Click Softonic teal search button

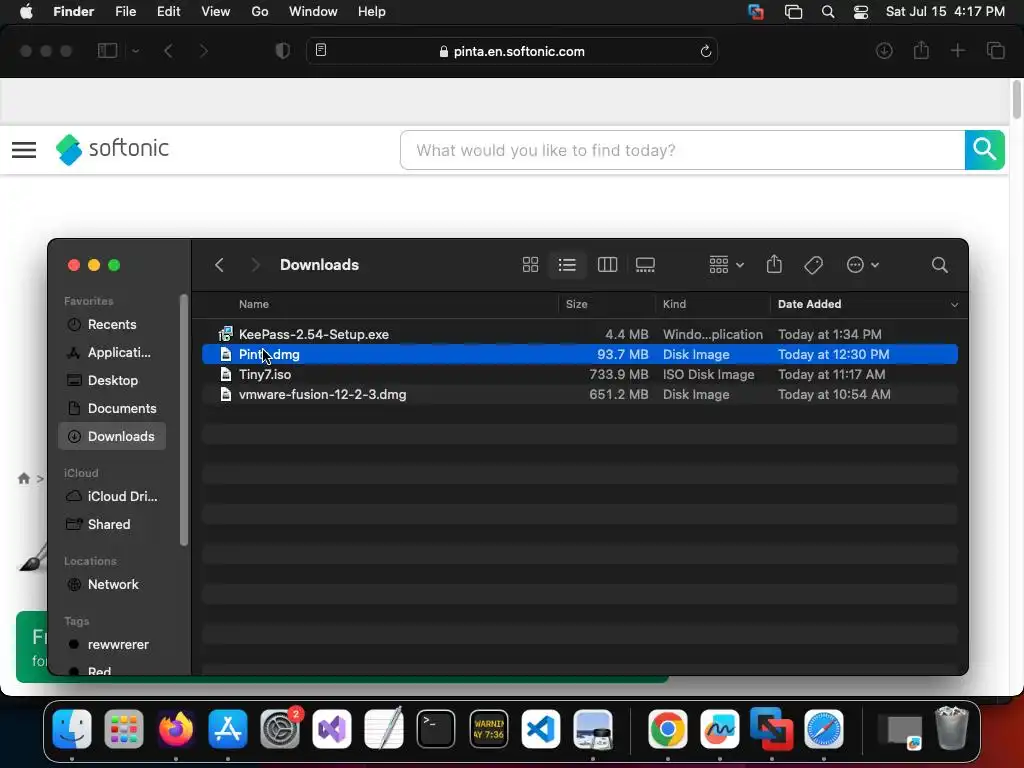pos(984,150)
